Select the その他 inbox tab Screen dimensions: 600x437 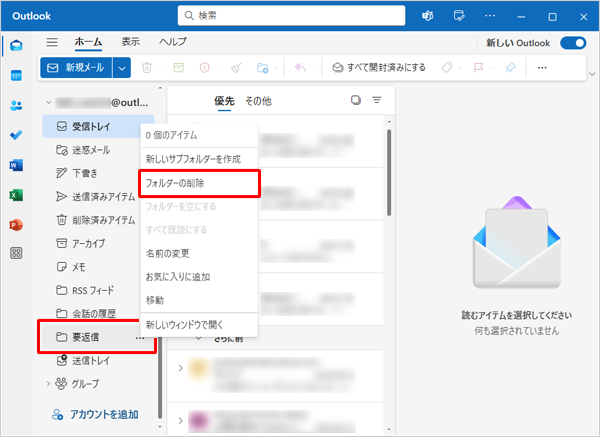(258, 101)
